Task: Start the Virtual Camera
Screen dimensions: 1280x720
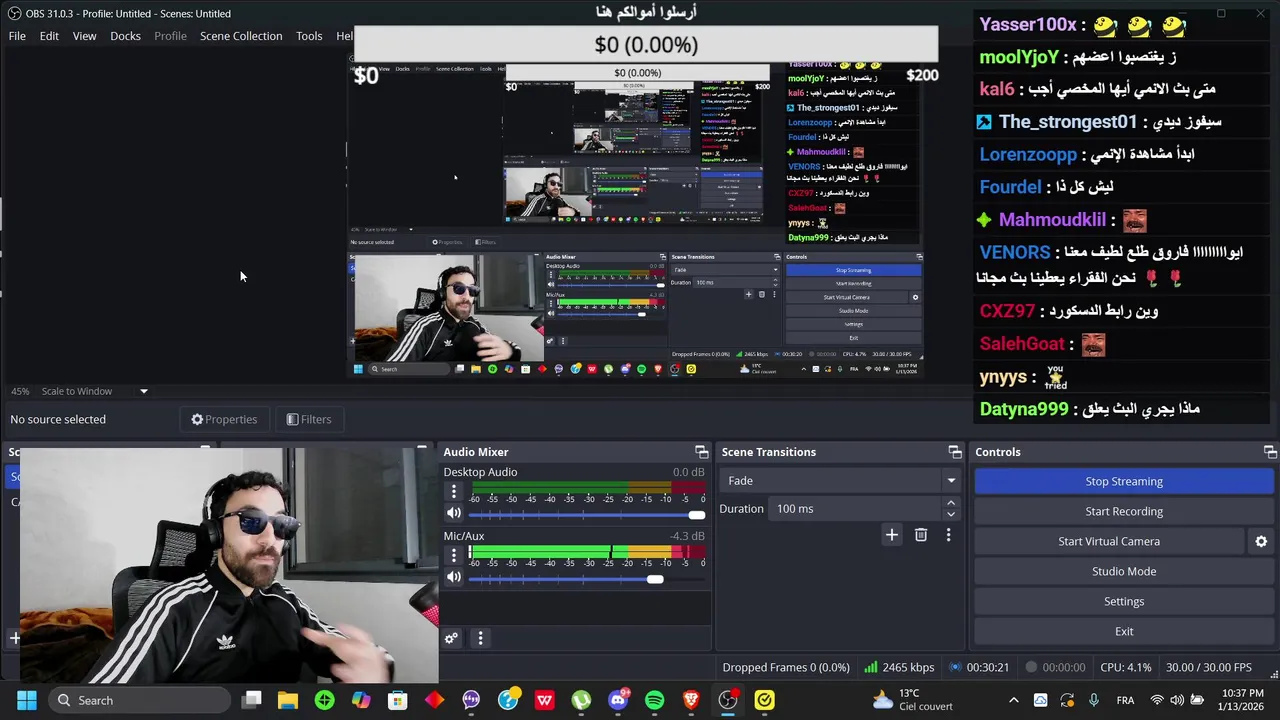Action: (x=1109, y=541)
